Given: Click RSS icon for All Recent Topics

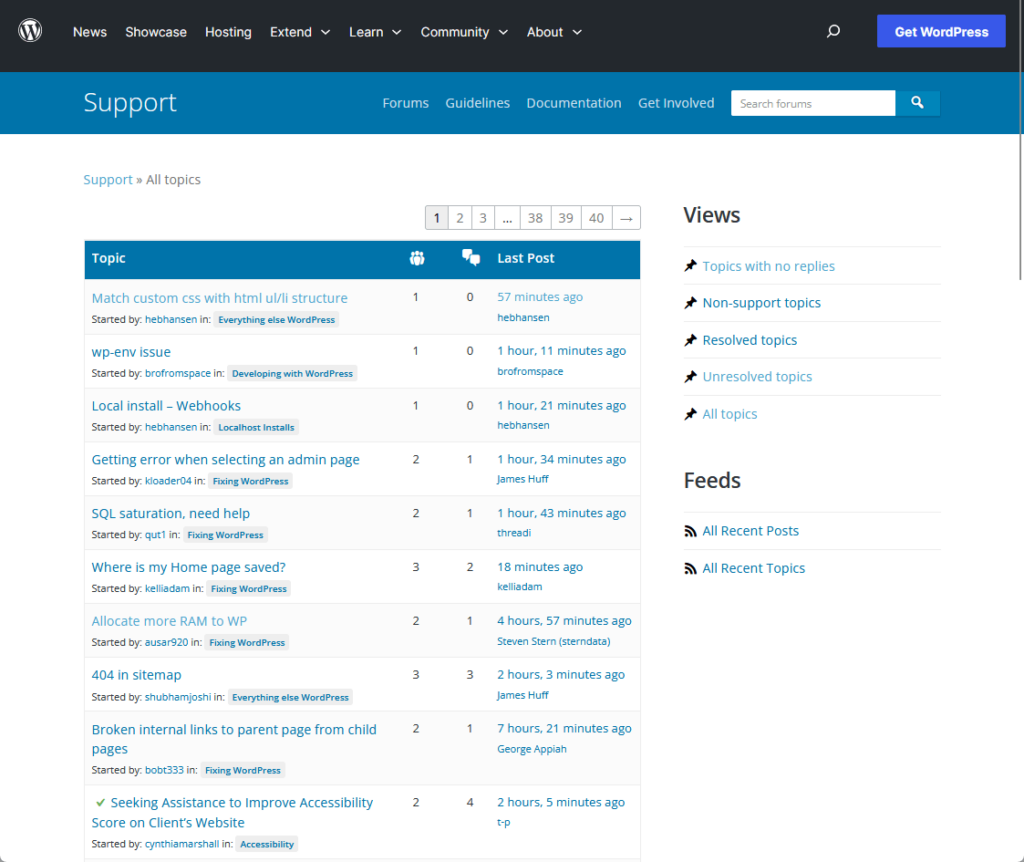Looking at the screenshot, I should click(690, 569).
